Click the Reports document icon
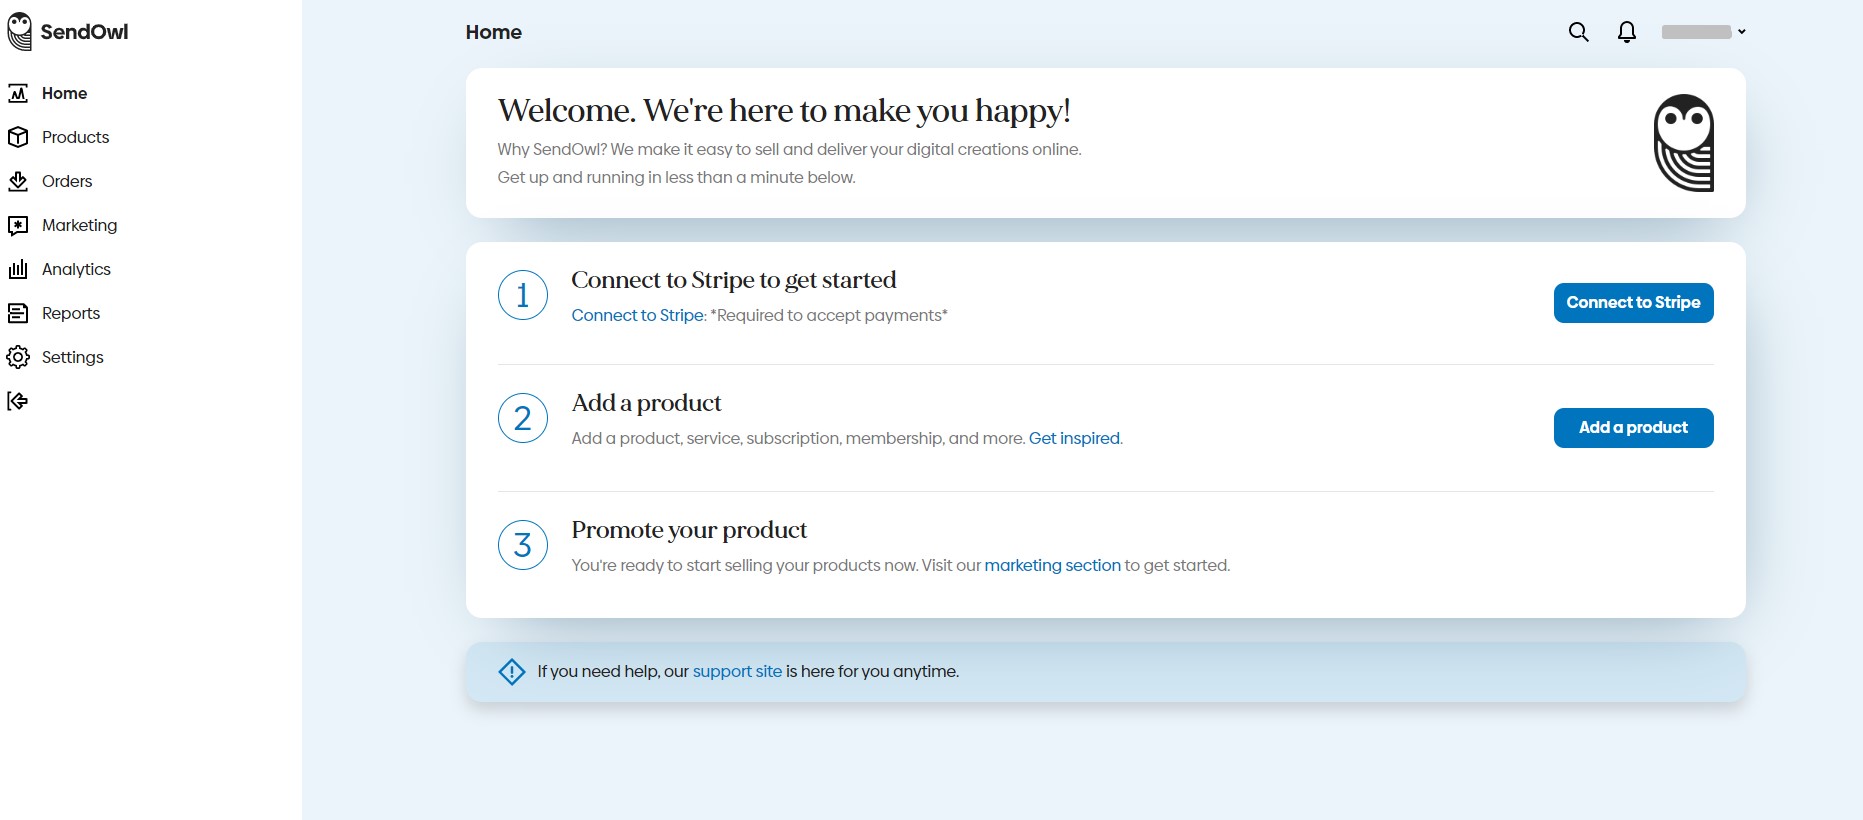This screenshot has width=1863, height=820. [x=18, y=313]
